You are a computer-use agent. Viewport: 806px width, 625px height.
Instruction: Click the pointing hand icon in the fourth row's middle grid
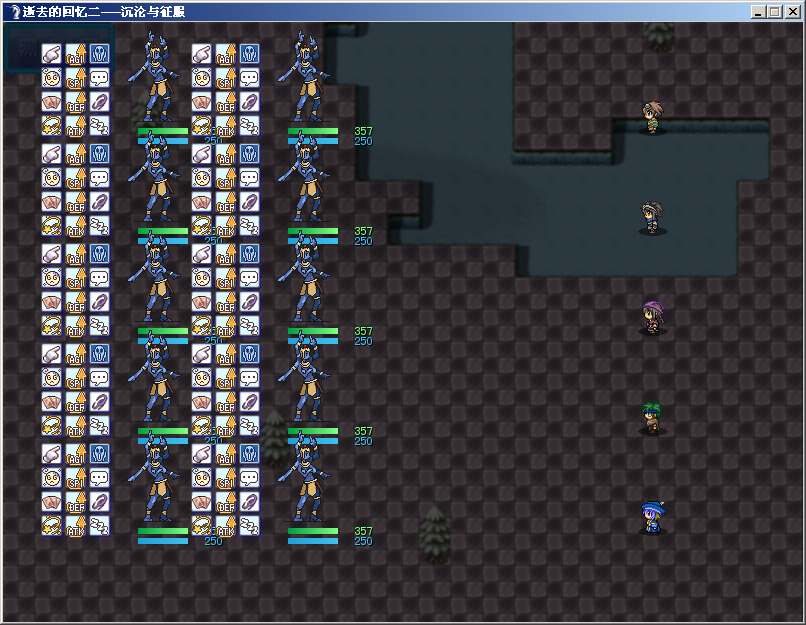pyautogui.click(x=202, y=354)
